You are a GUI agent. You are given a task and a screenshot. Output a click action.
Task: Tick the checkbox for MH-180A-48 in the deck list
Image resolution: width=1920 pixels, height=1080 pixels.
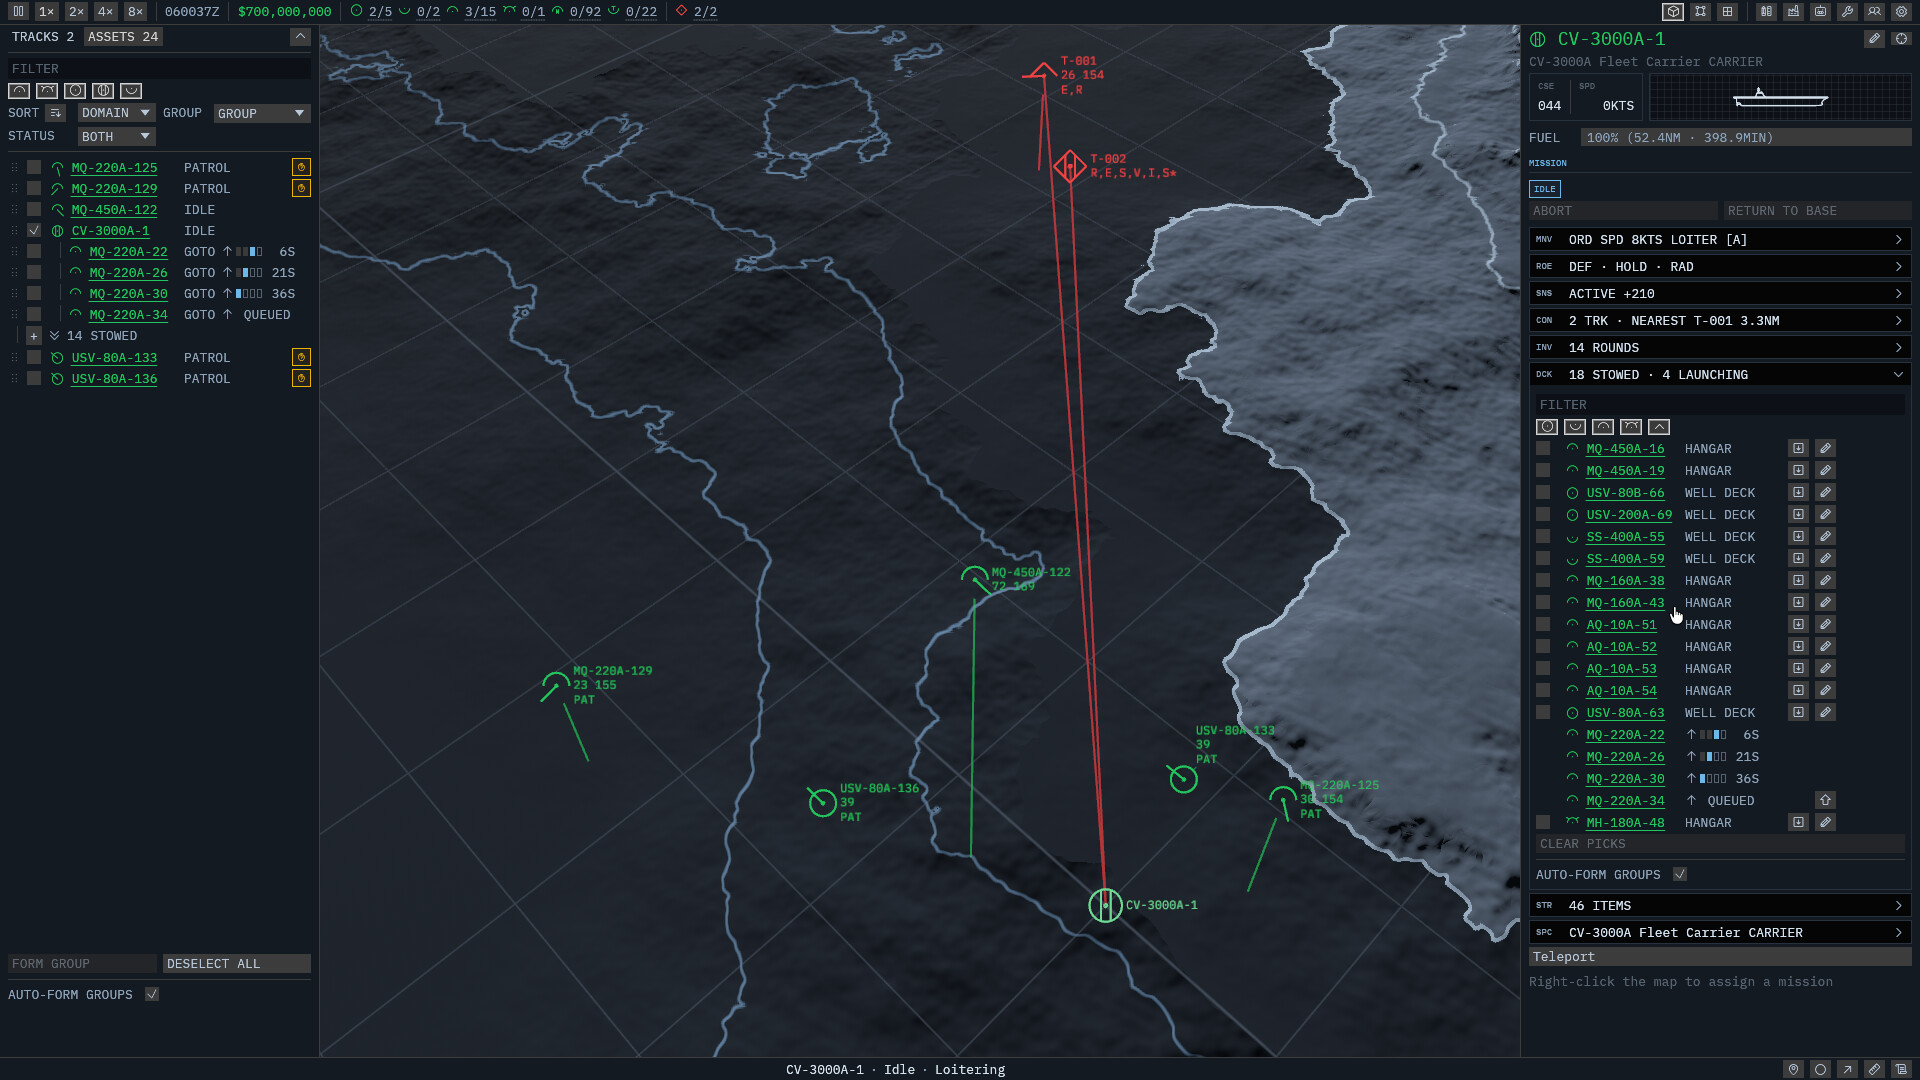point(1543,822)
